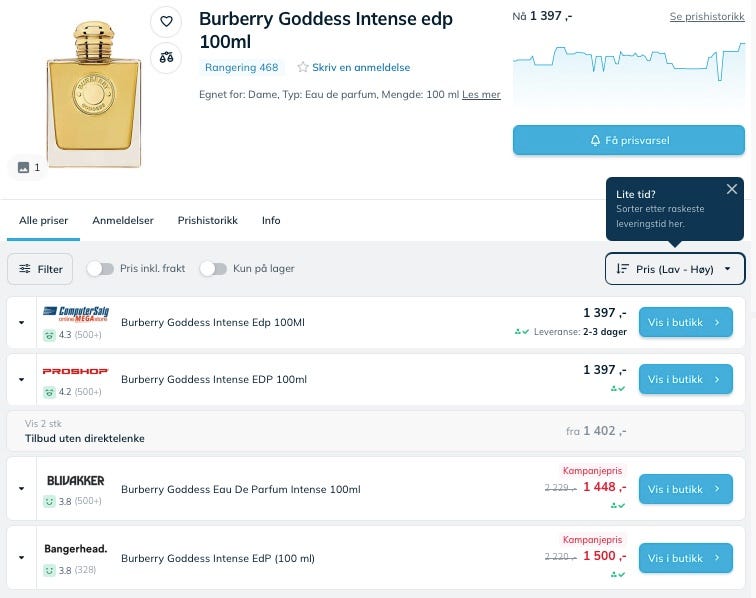756x598 pixels.
Task: Toggle Pris inkl. frakt switch
Action: [100, 268]
